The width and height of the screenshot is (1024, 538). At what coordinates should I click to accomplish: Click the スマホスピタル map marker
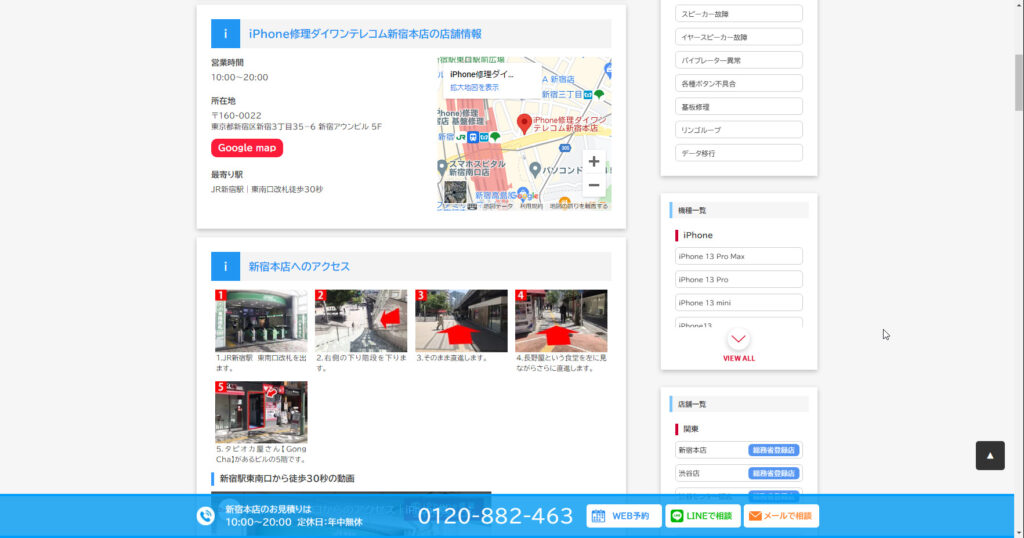[x=442, y=168]
